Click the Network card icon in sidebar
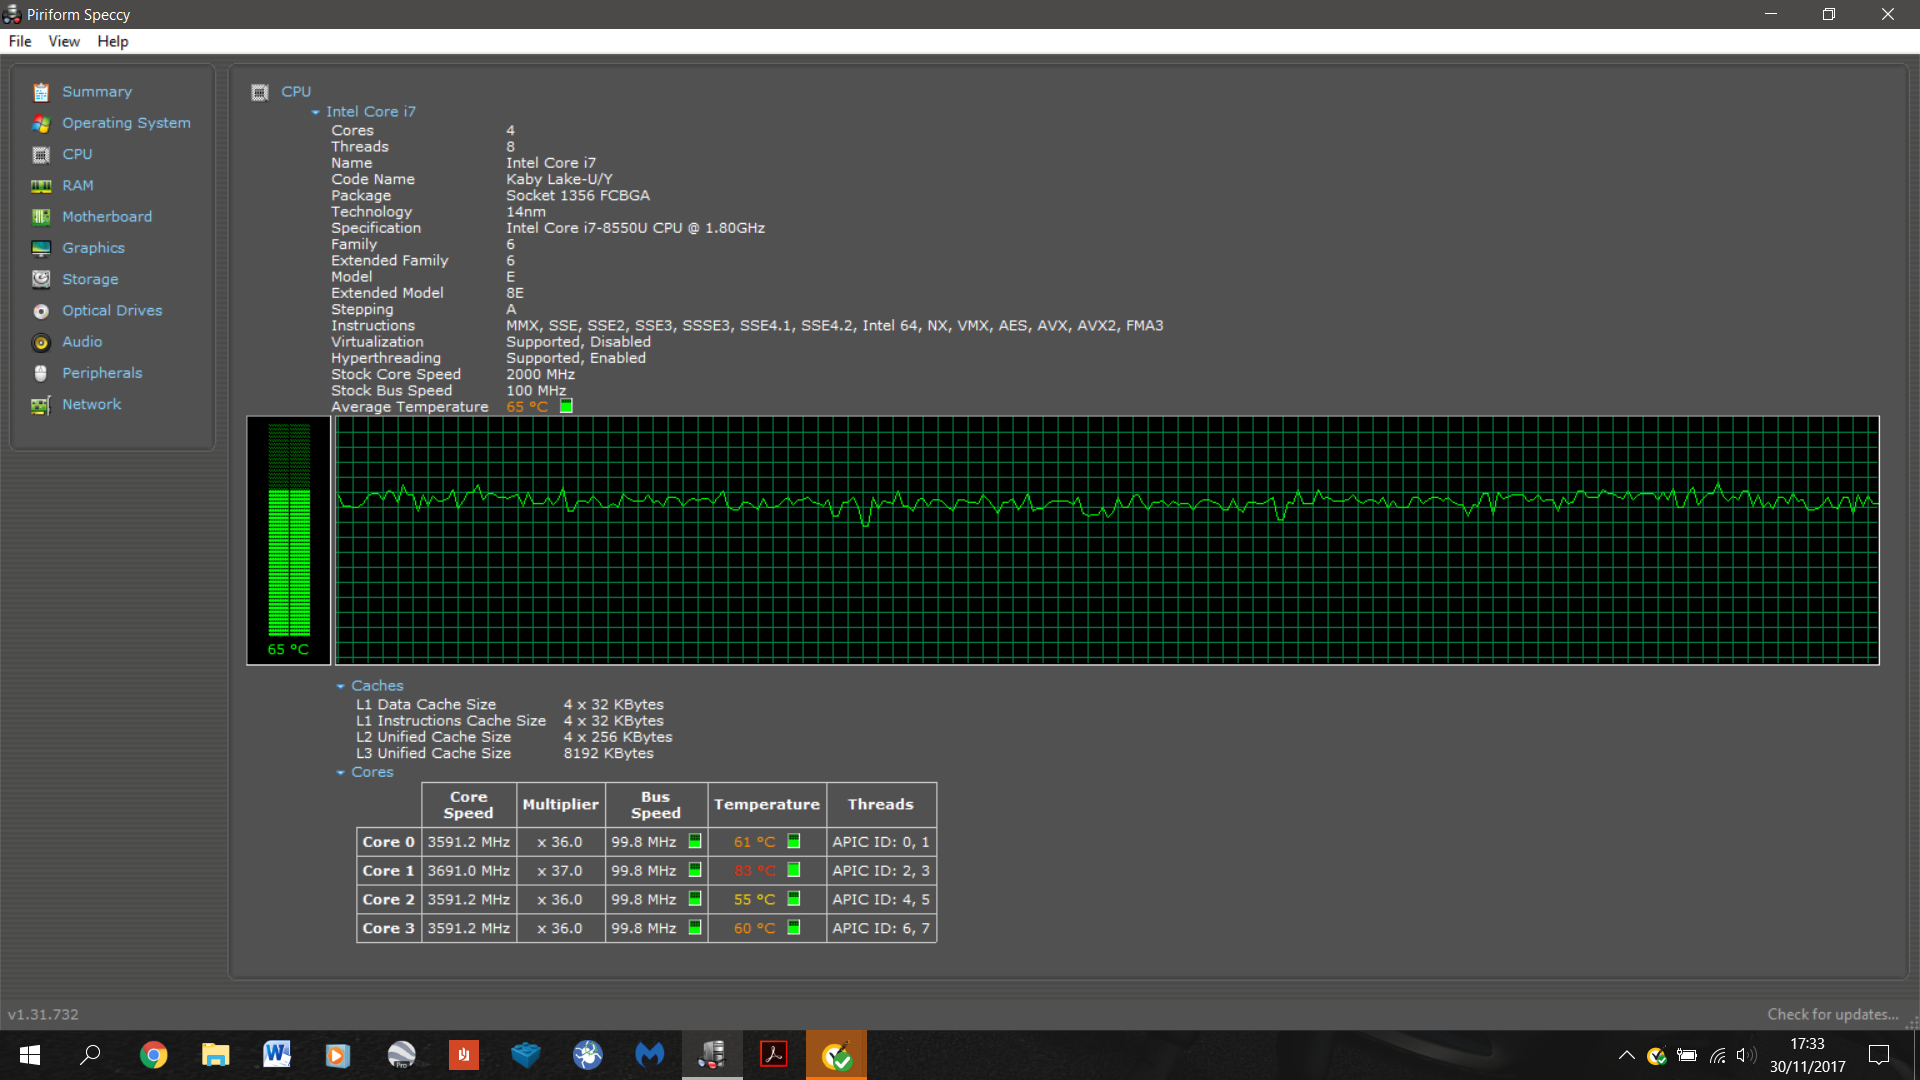The height and width of the screenshot is (1080, 1920). tap(41, 405)
